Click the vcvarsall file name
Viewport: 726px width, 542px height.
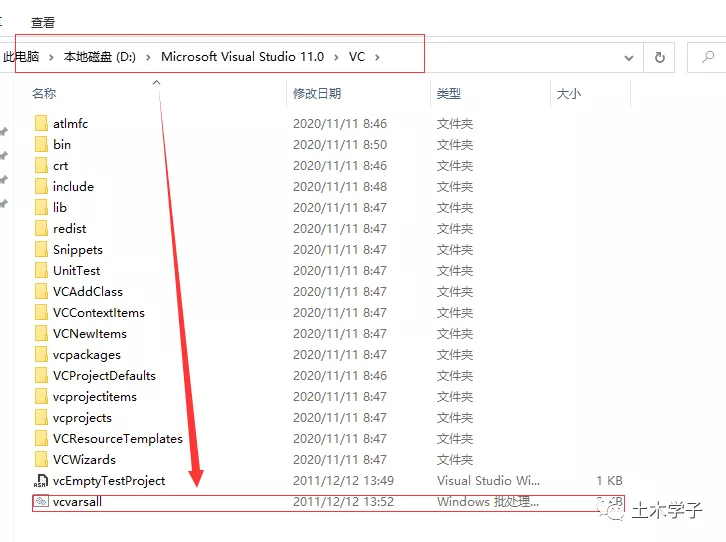pyautogui.click(x=77, y=502)
